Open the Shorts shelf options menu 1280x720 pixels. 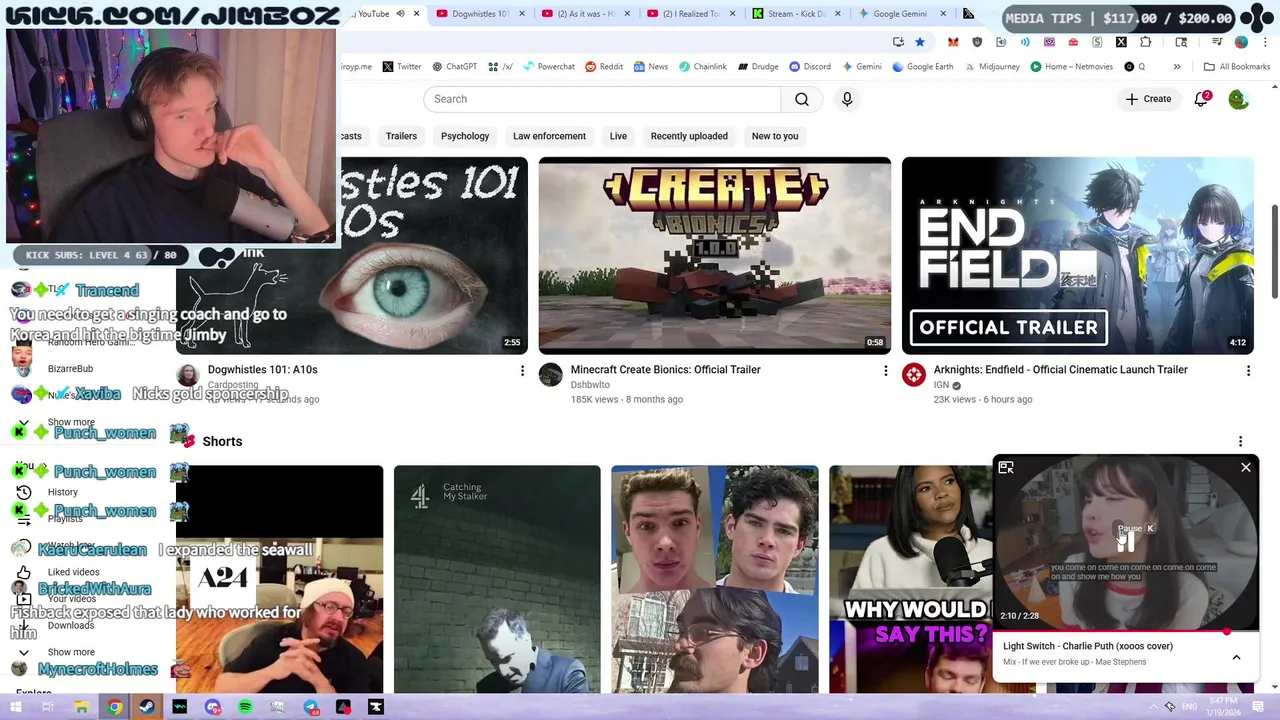[x=1240, y=441]
